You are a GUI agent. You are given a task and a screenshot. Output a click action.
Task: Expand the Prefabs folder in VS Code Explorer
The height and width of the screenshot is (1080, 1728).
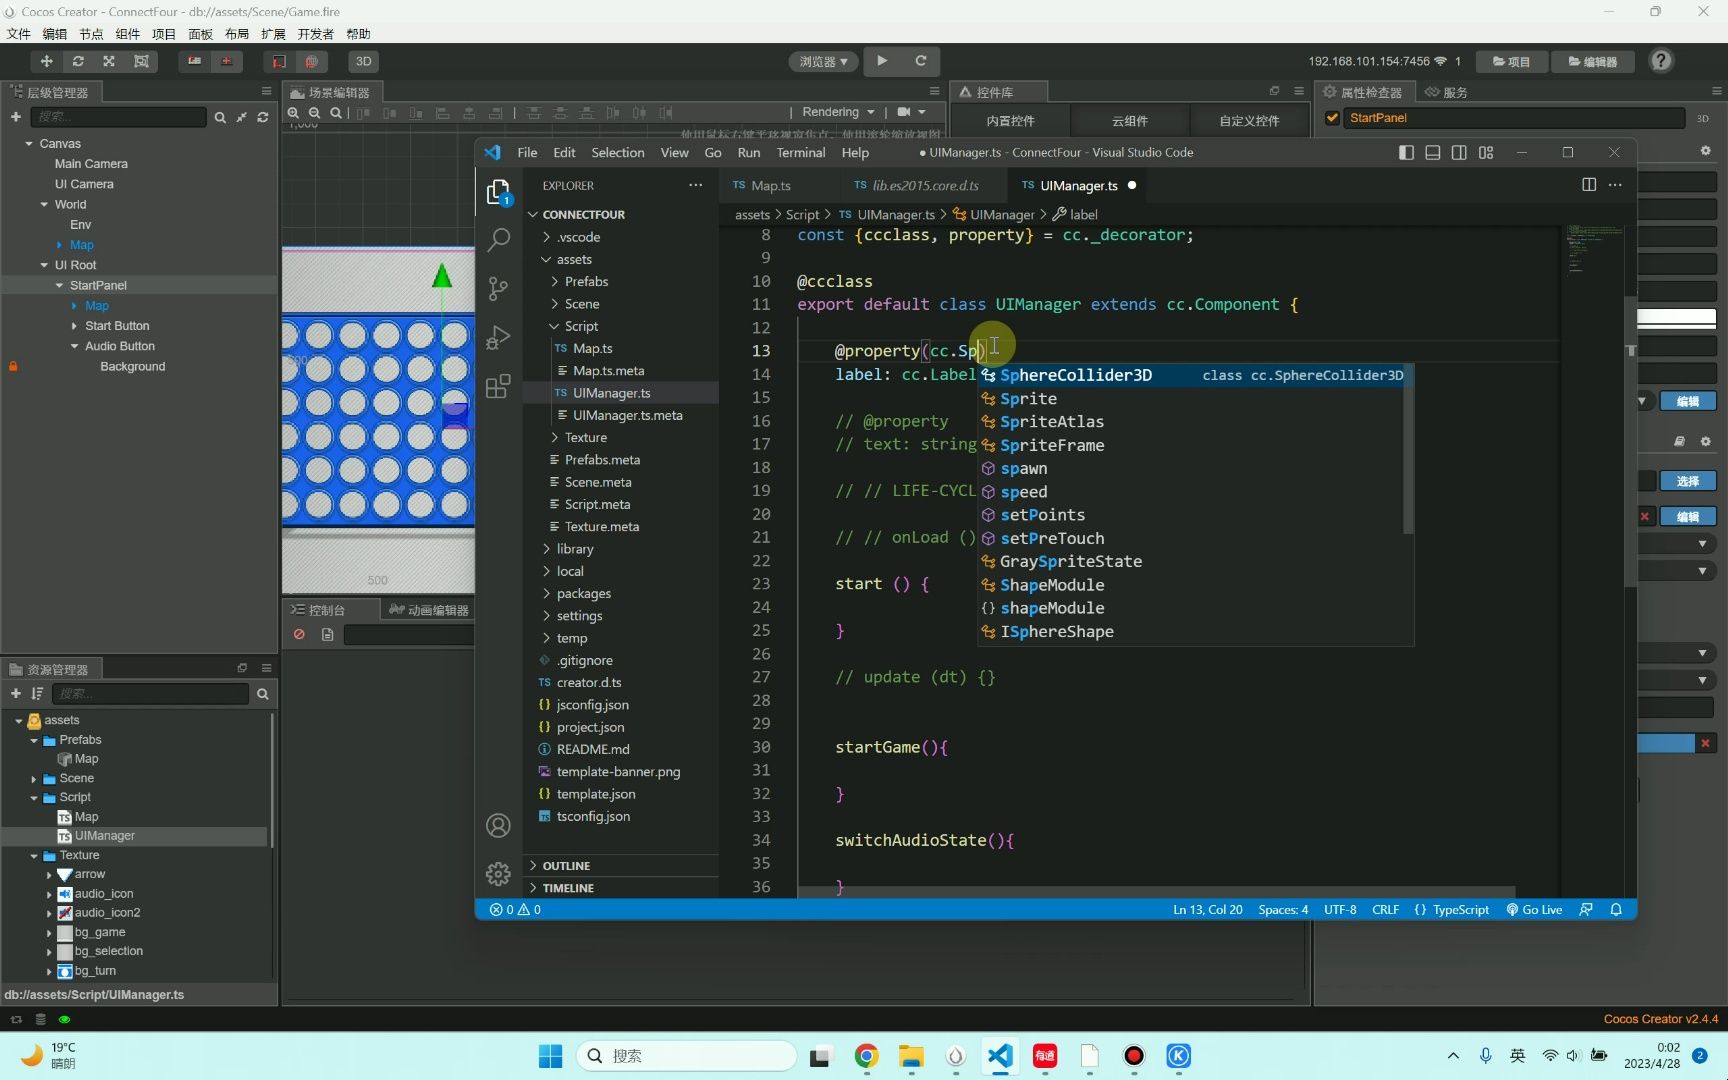[x=586, y=282]
